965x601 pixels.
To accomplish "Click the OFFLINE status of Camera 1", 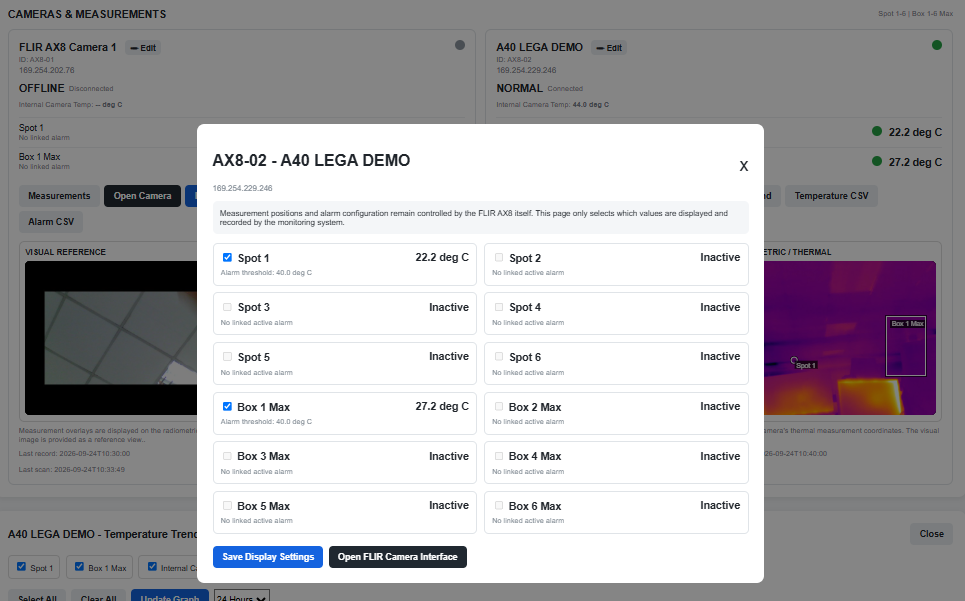I will pyautogui.click(x=41, y=88).
